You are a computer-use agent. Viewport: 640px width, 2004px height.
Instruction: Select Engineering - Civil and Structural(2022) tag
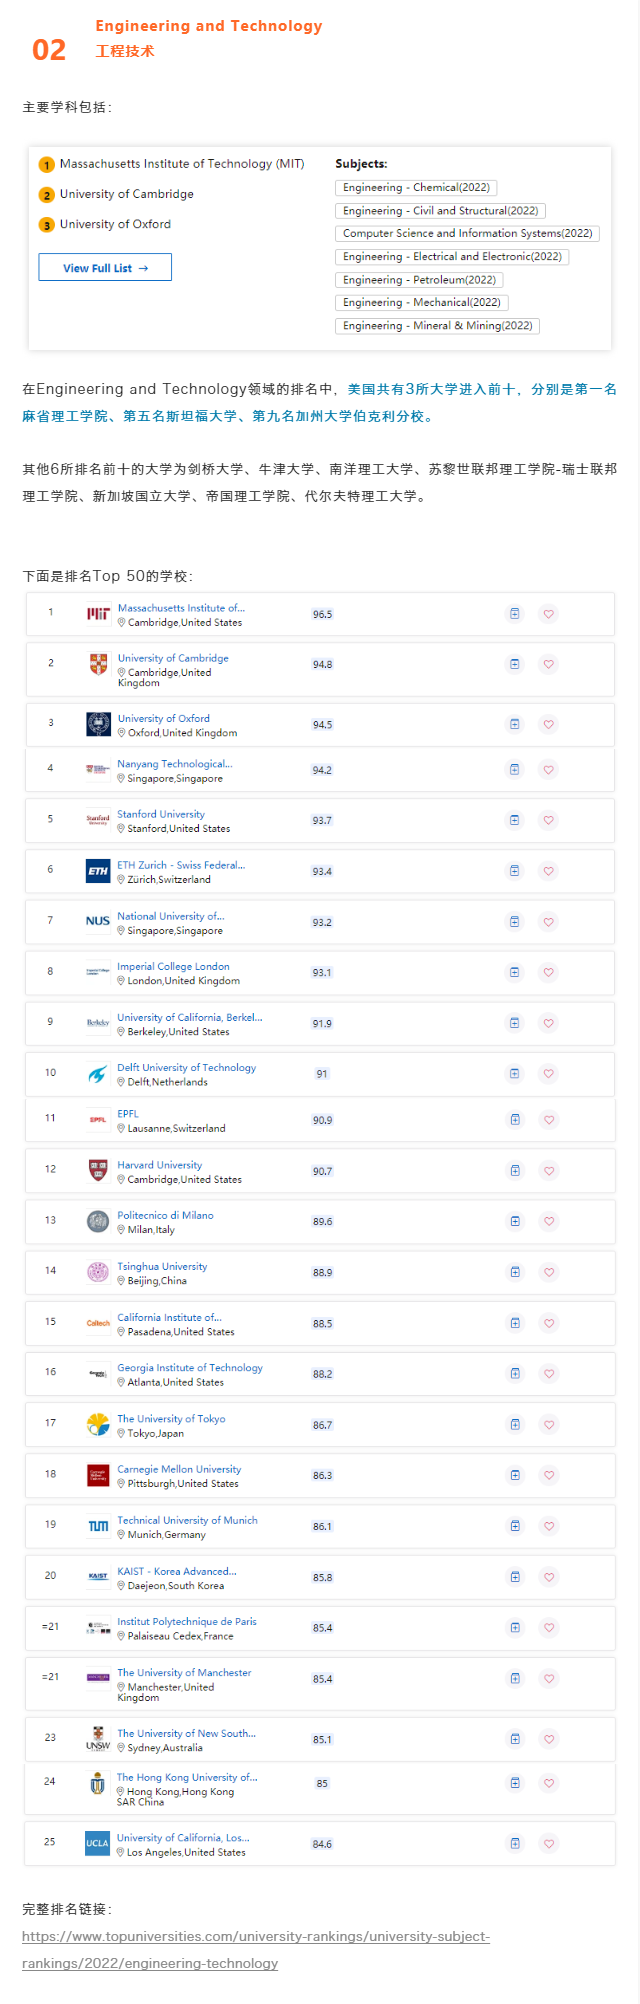[441, 211]
